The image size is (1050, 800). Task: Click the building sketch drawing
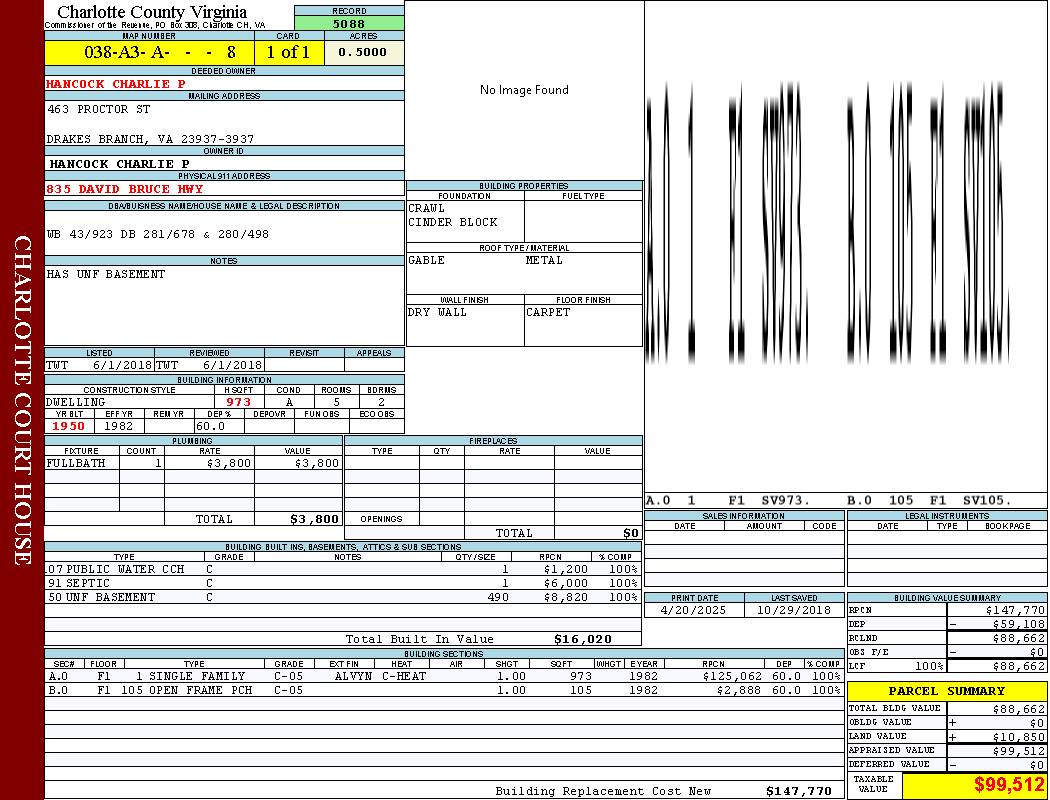coord(829,222)
